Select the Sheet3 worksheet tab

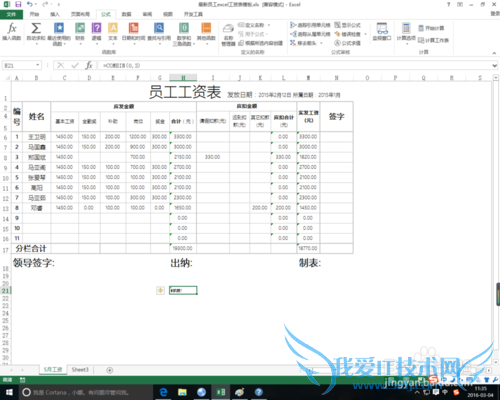pos(80,370)
